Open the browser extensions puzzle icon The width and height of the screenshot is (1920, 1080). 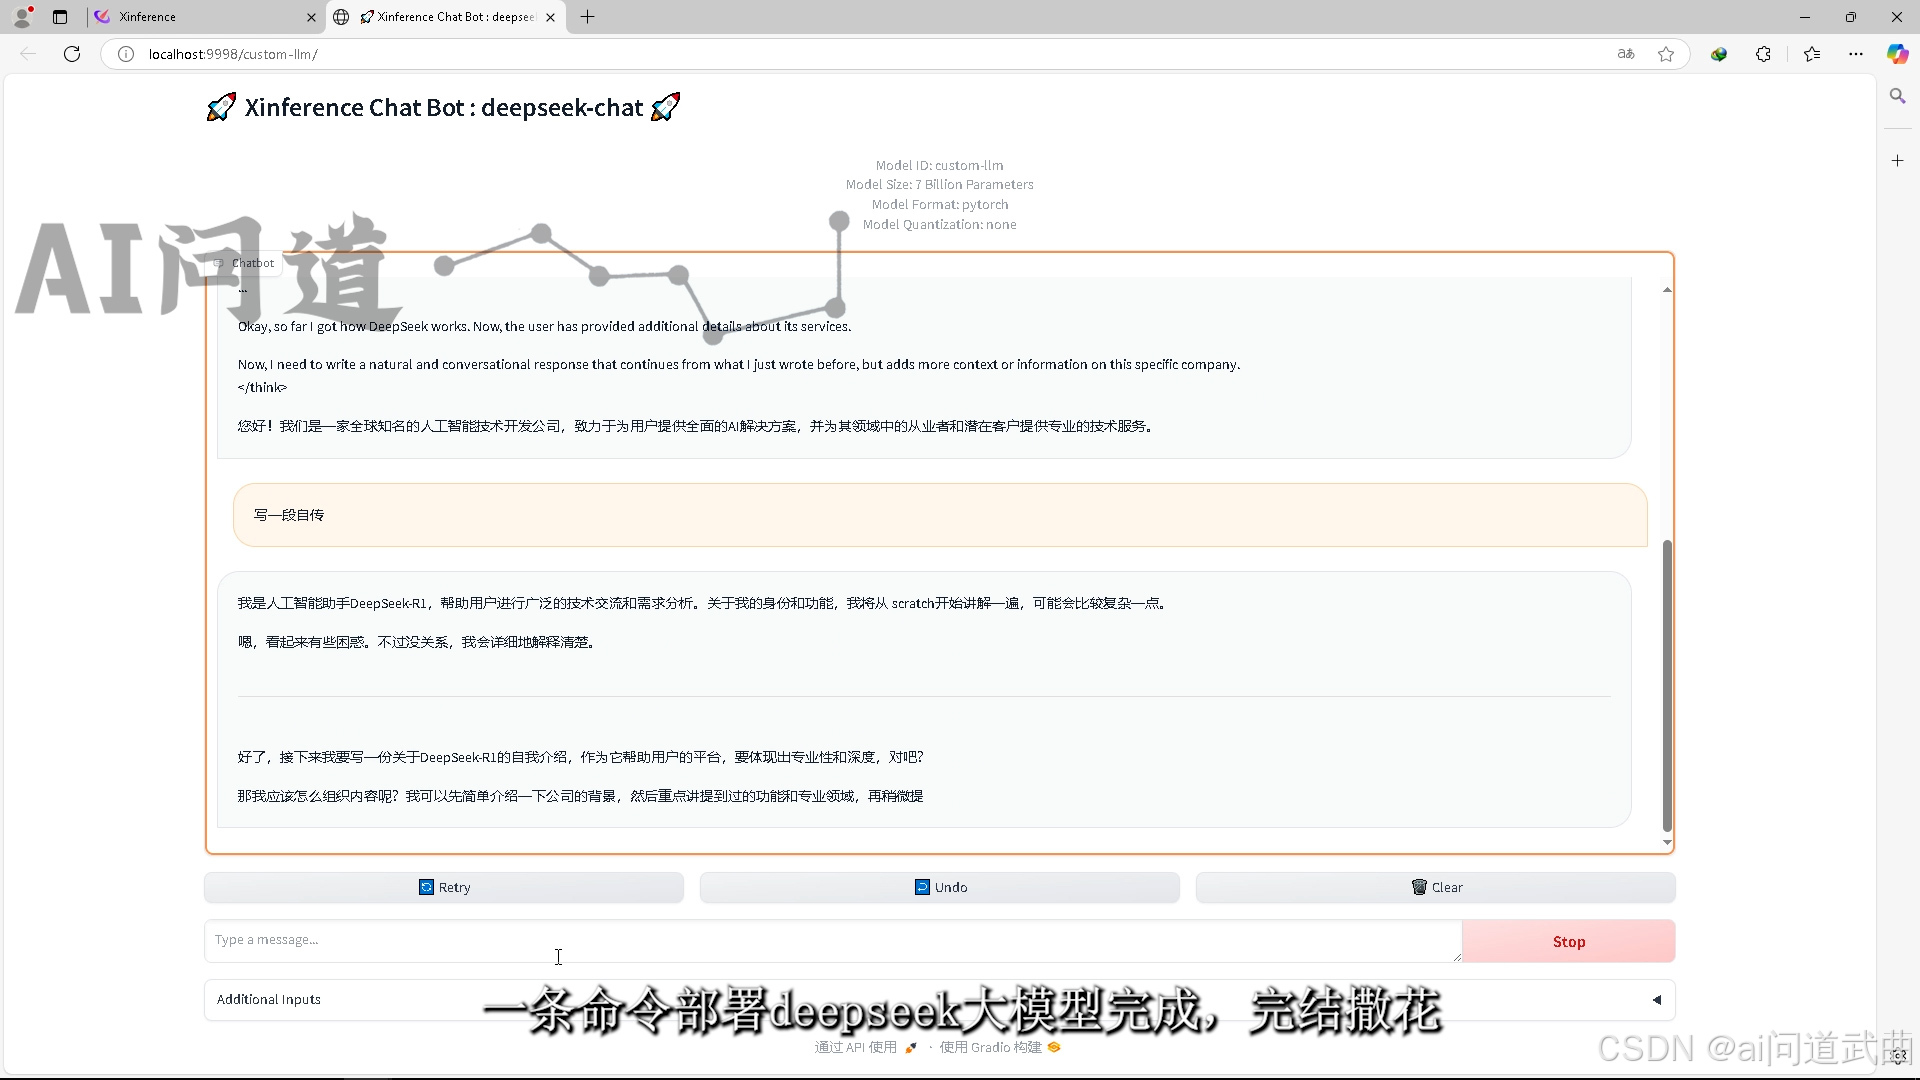pyautogui.click(x=1763, y=54)
